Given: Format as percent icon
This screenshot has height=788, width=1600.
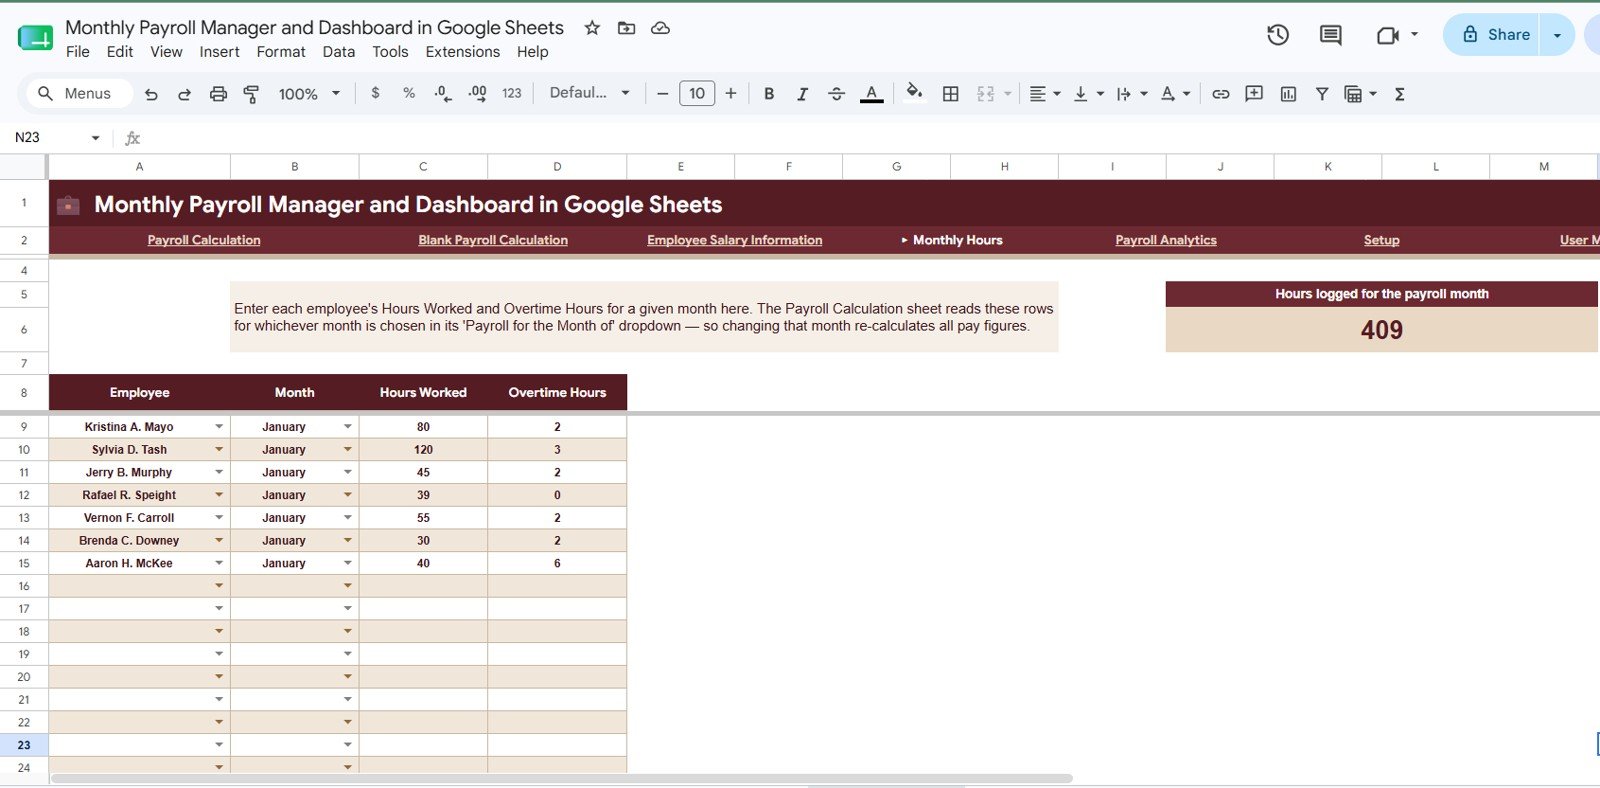Looking at the screenshot, I should pos(409,93).
